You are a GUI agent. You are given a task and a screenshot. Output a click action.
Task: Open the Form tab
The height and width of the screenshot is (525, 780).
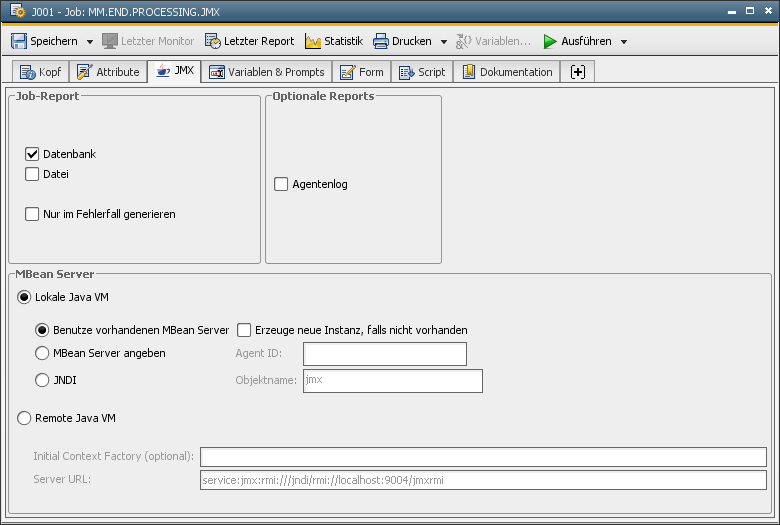pyautogui.click(x=362, y=72)
